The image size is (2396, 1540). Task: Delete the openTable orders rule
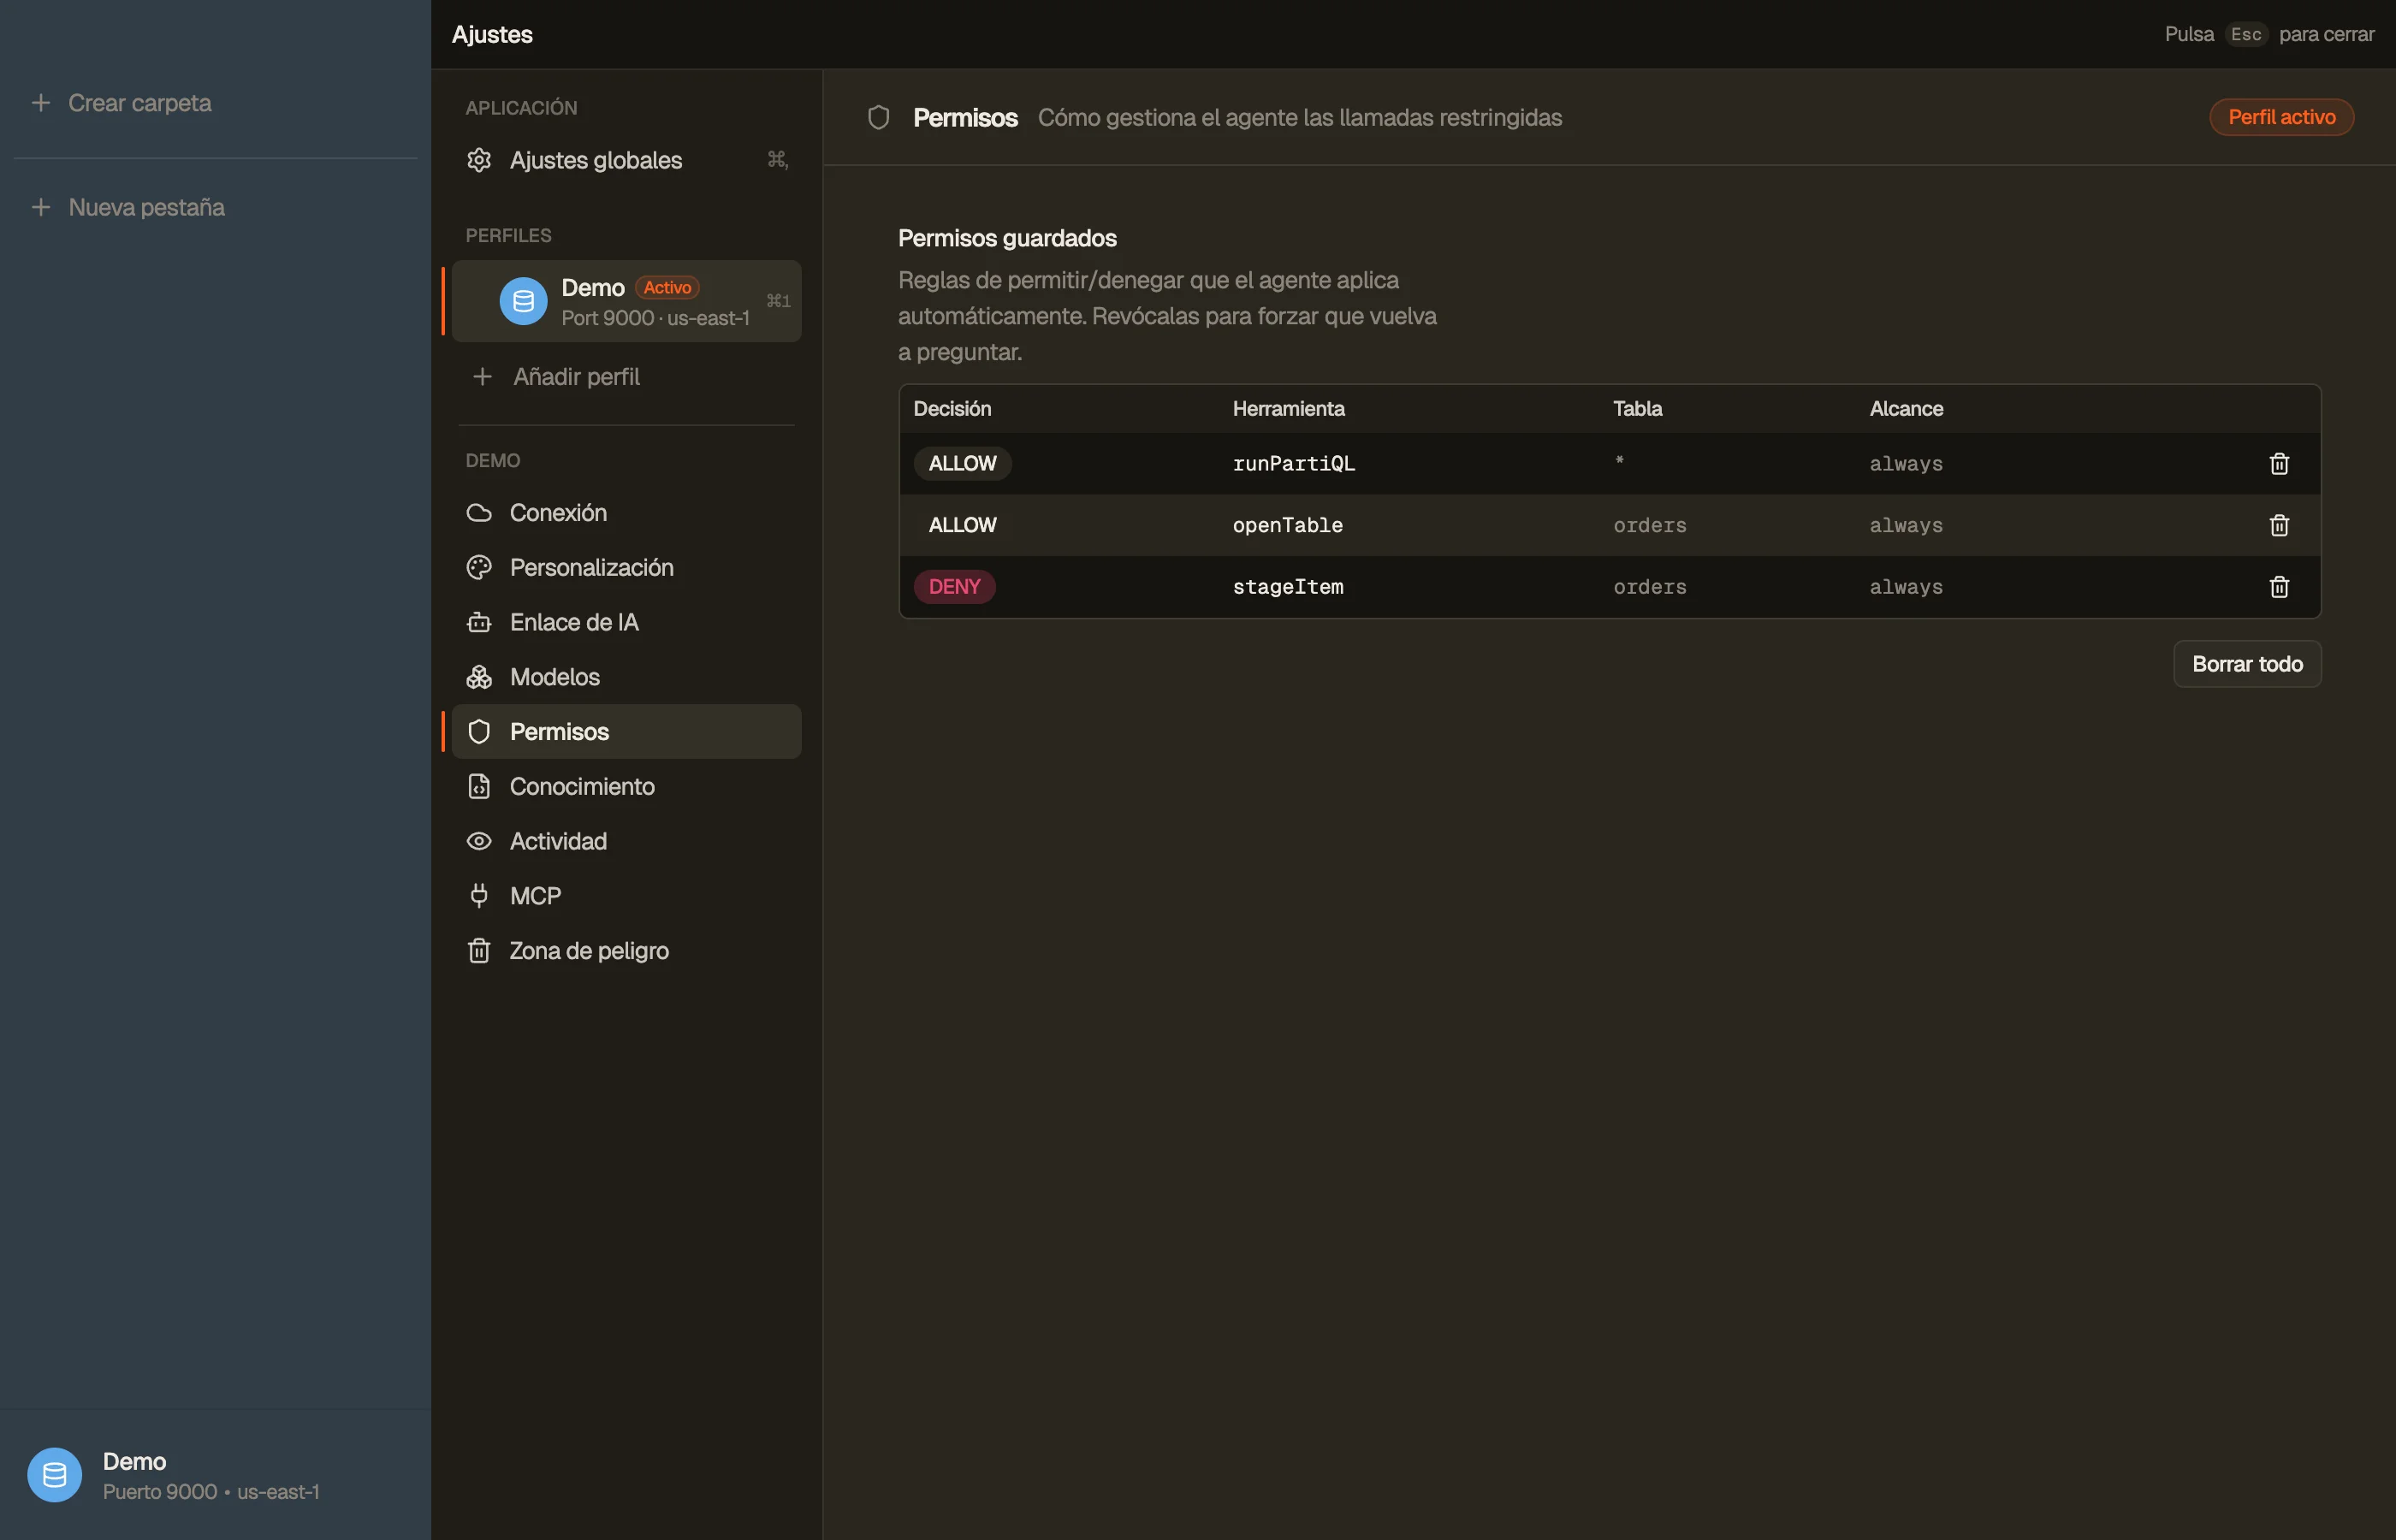point(2279,525)
